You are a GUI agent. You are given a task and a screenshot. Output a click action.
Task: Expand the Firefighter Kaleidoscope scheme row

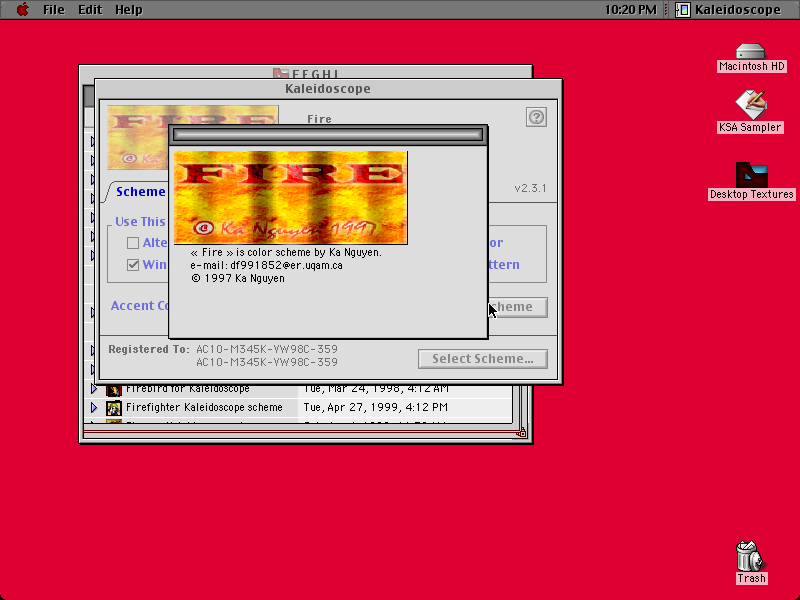[x=94, y=407]
